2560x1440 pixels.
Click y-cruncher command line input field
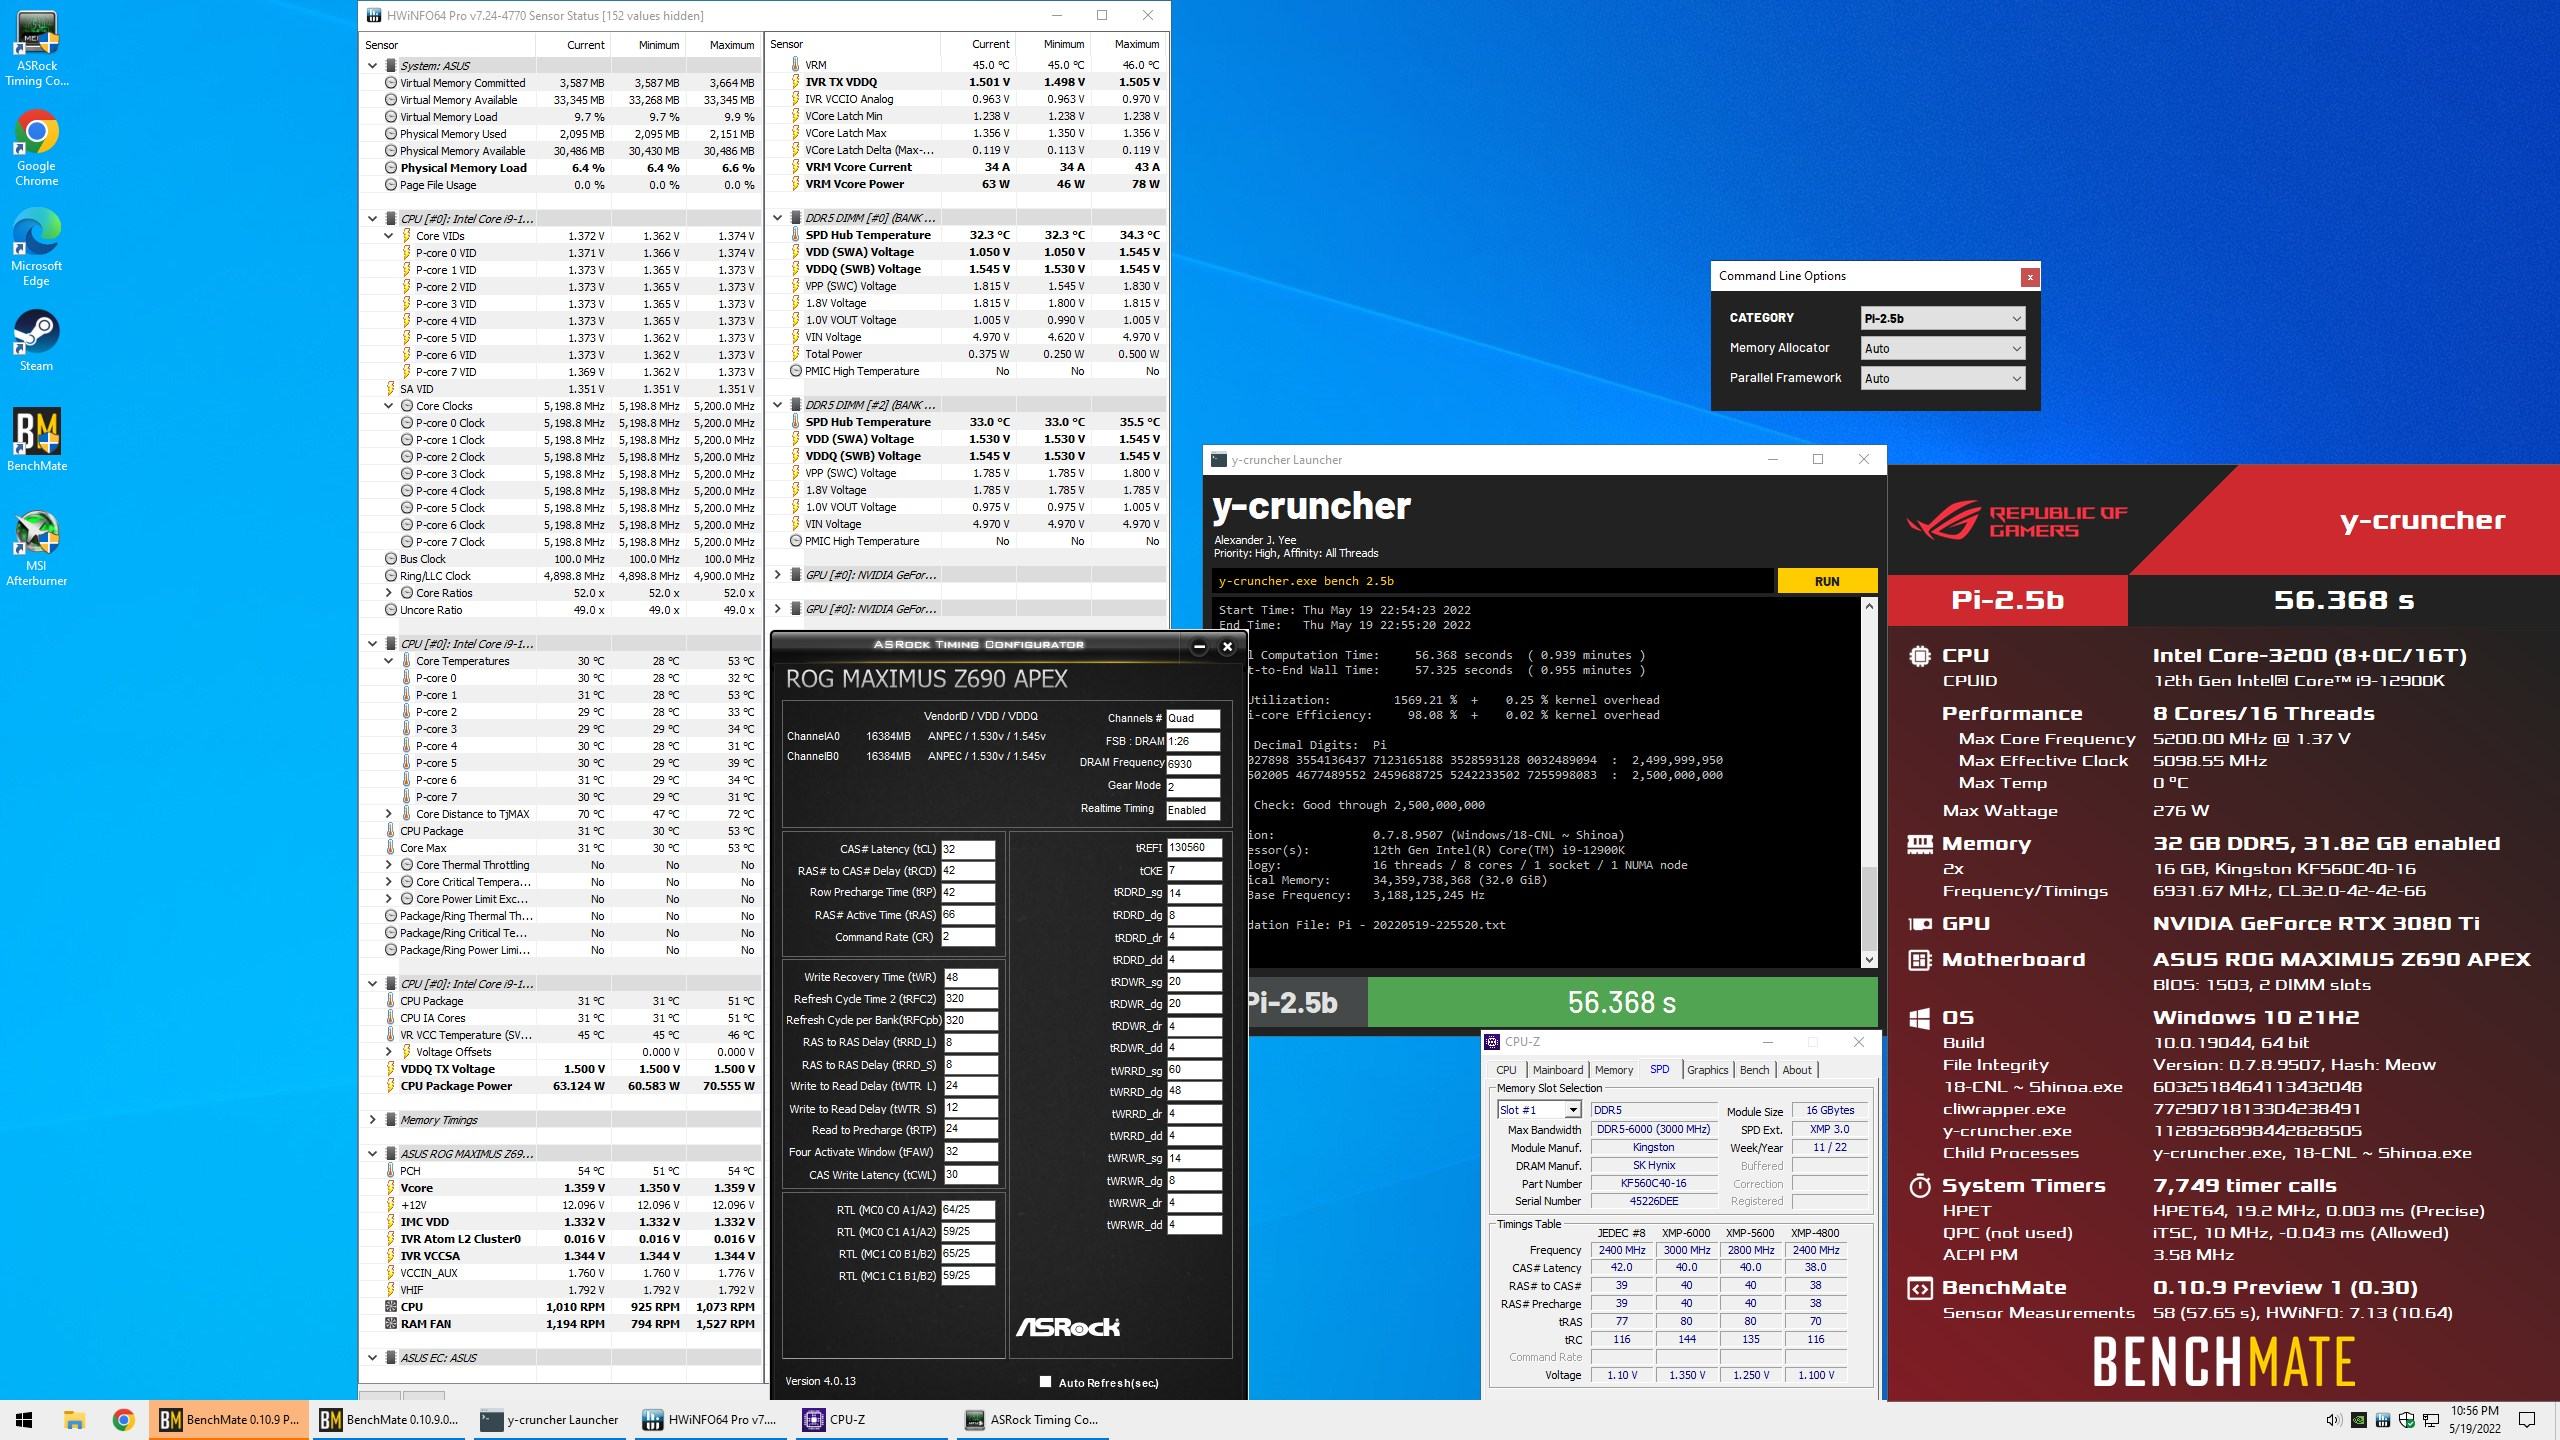(1493, 581)
